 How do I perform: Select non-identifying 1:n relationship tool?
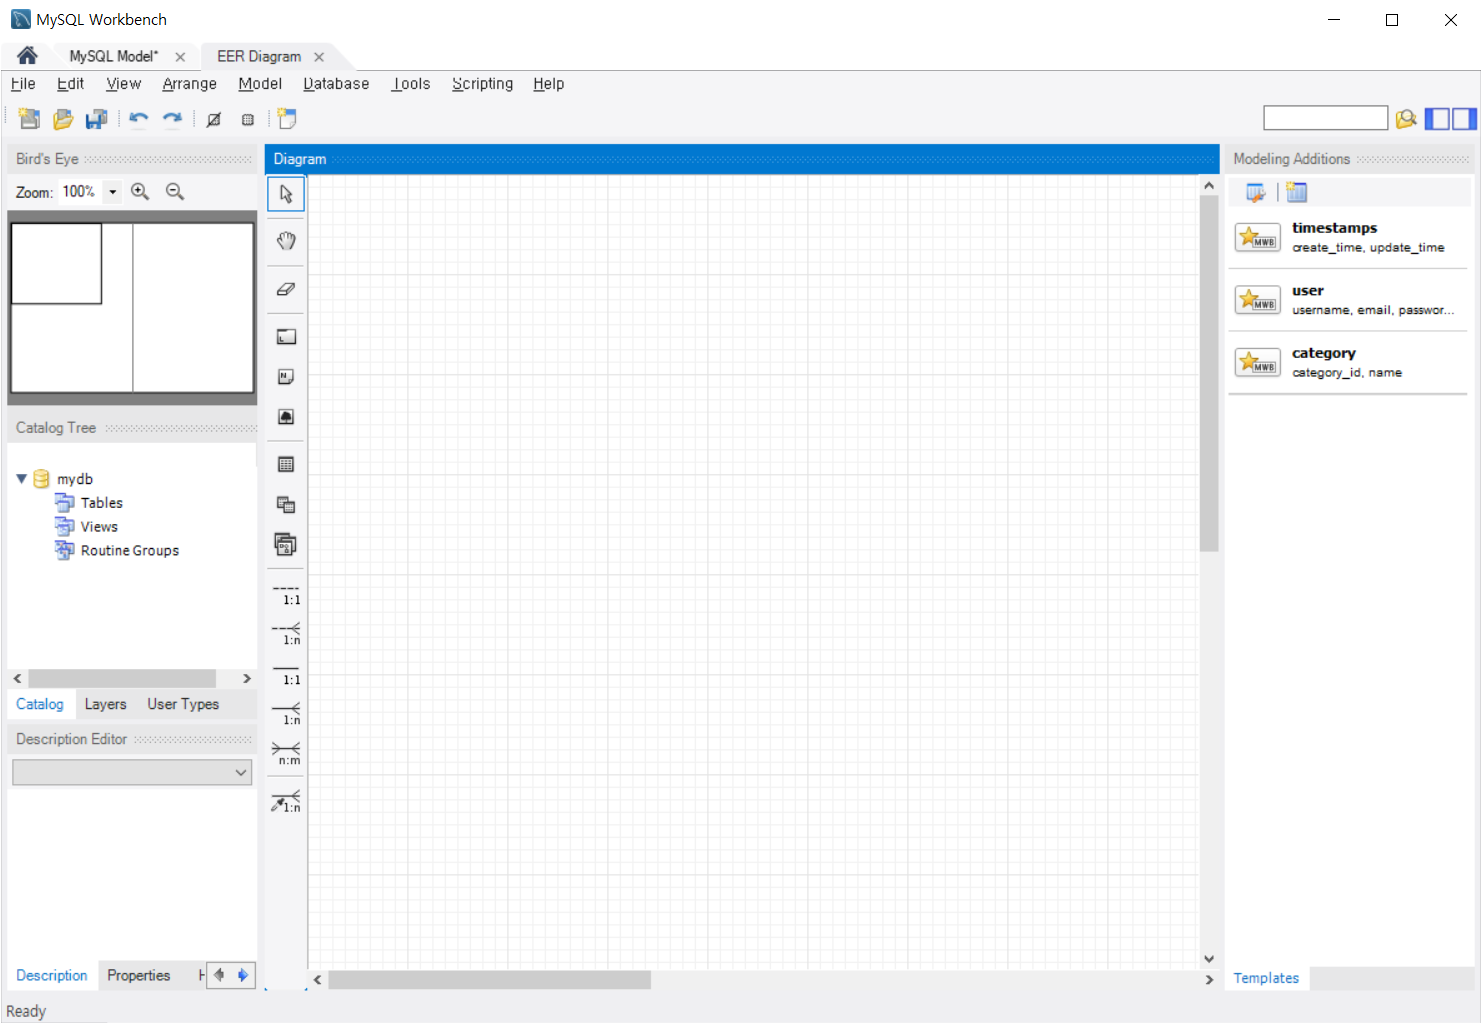click(x=286, y=635)
